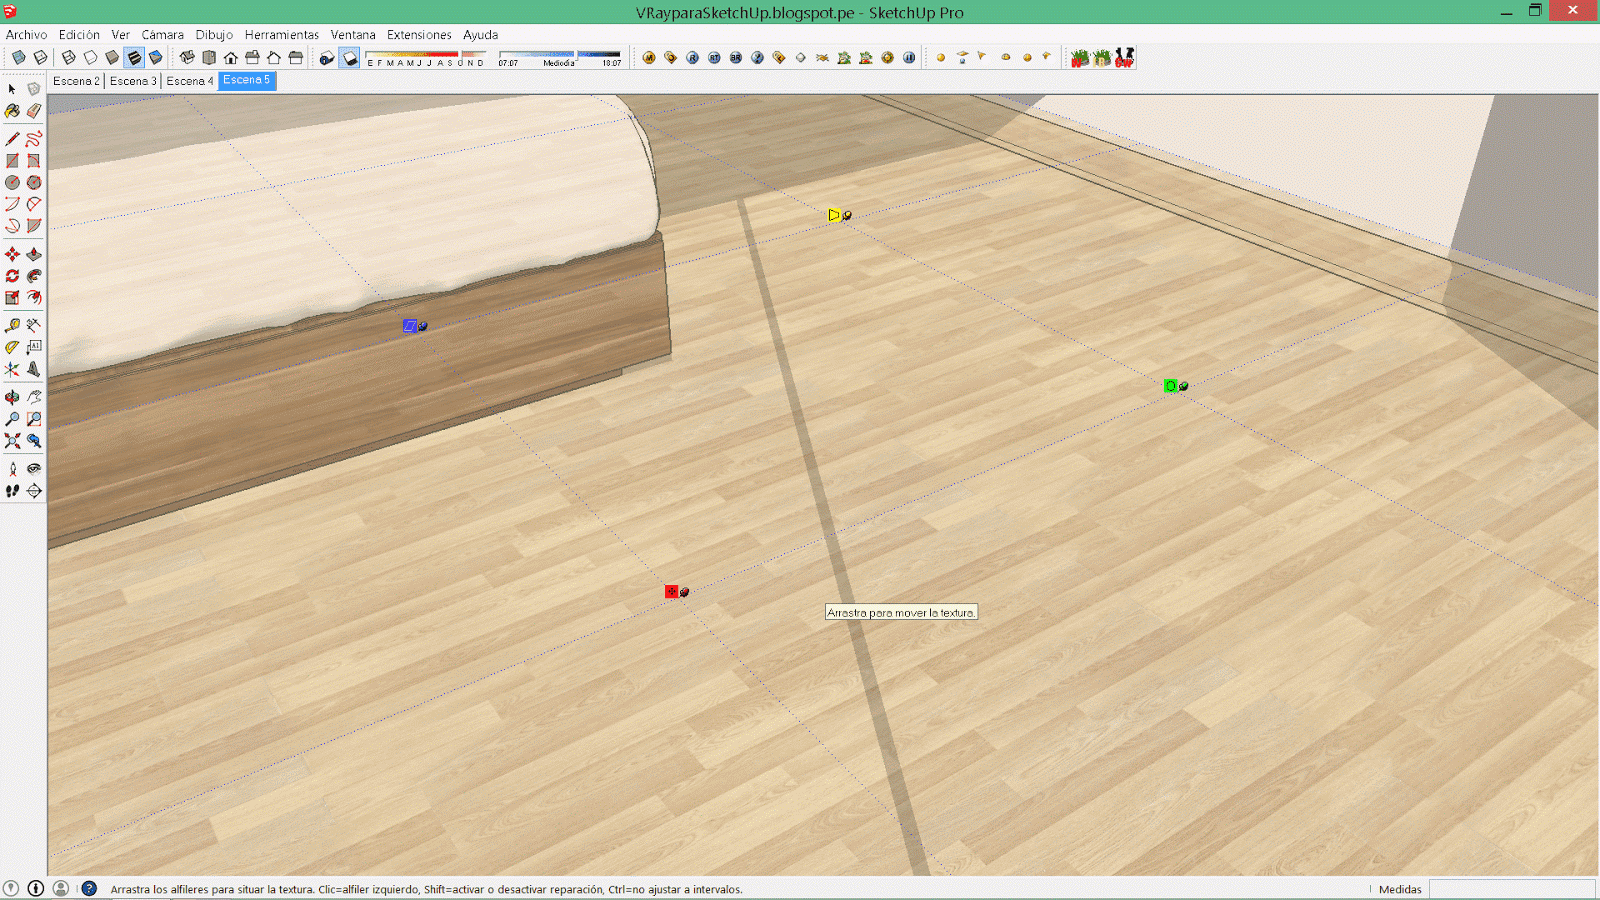Open the Extensiones menu
1600x900 pixels.
[419, 34]
